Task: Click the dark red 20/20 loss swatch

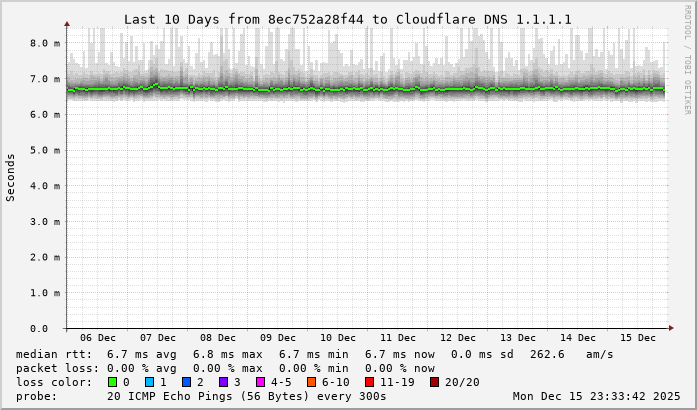Action: click(x=434, y=382)
